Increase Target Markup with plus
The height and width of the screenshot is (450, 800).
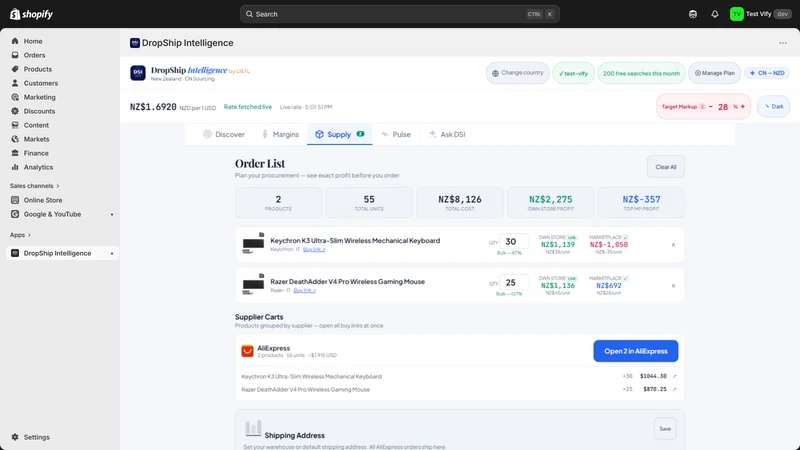(x=743, y=107)
